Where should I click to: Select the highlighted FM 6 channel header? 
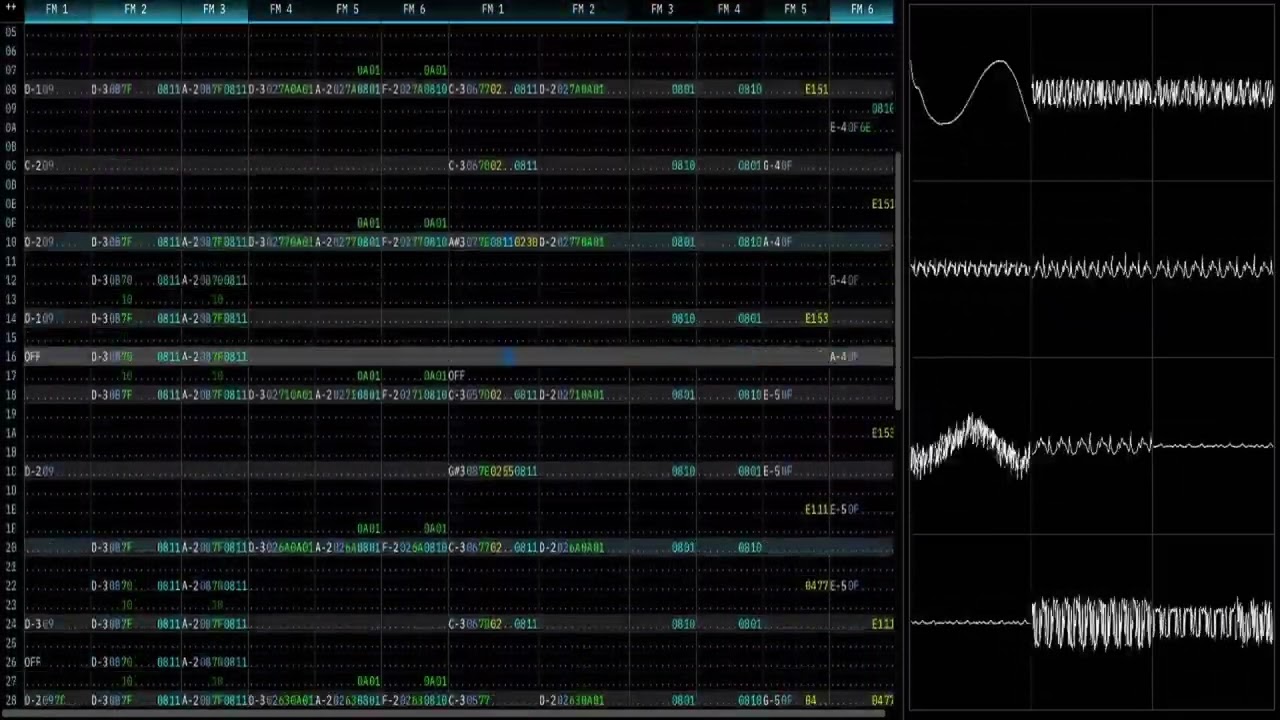click(862, 9)
